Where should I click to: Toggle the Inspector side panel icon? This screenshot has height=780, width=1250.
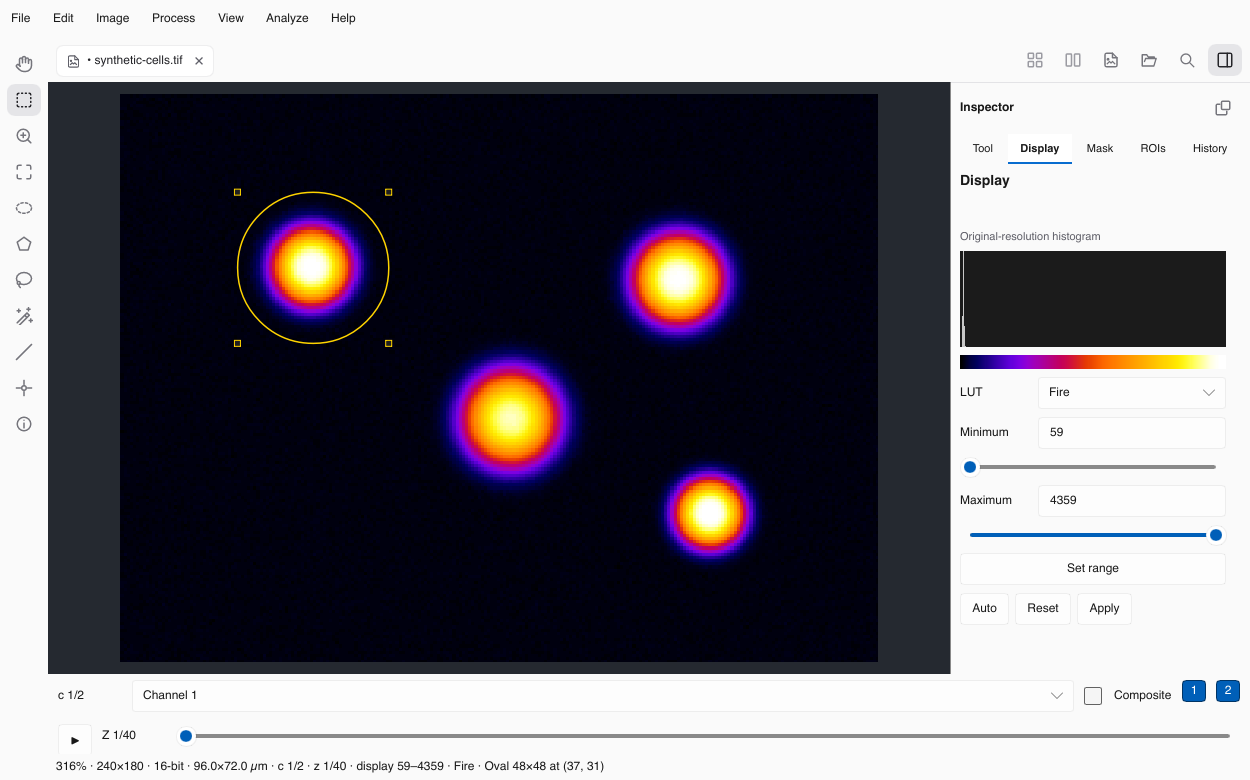click(1225, 60)
